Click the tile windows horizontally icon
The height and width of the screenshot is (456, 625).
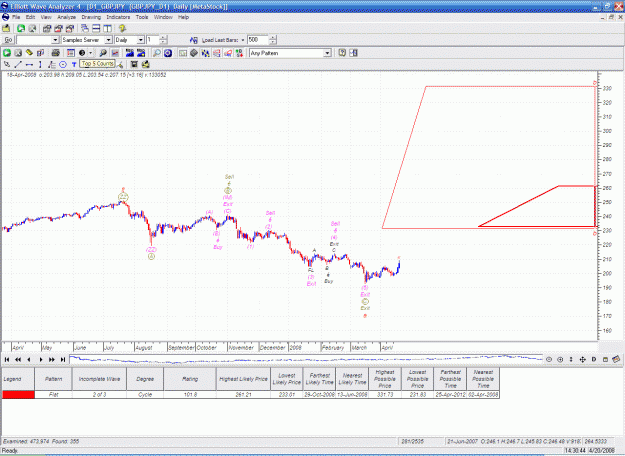96,28
